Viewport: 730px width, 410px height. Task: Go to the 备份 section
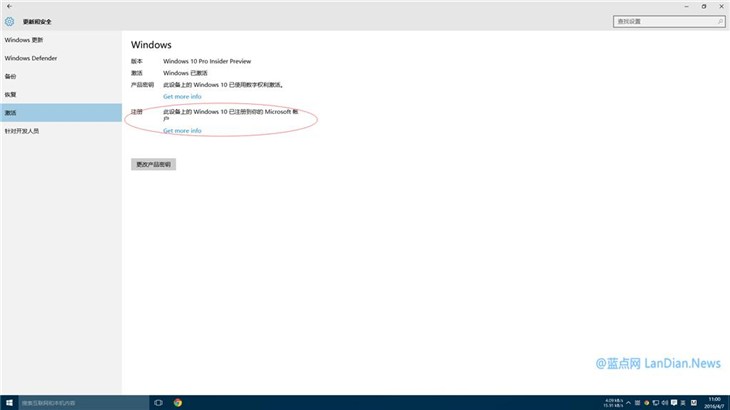(11, 76)
